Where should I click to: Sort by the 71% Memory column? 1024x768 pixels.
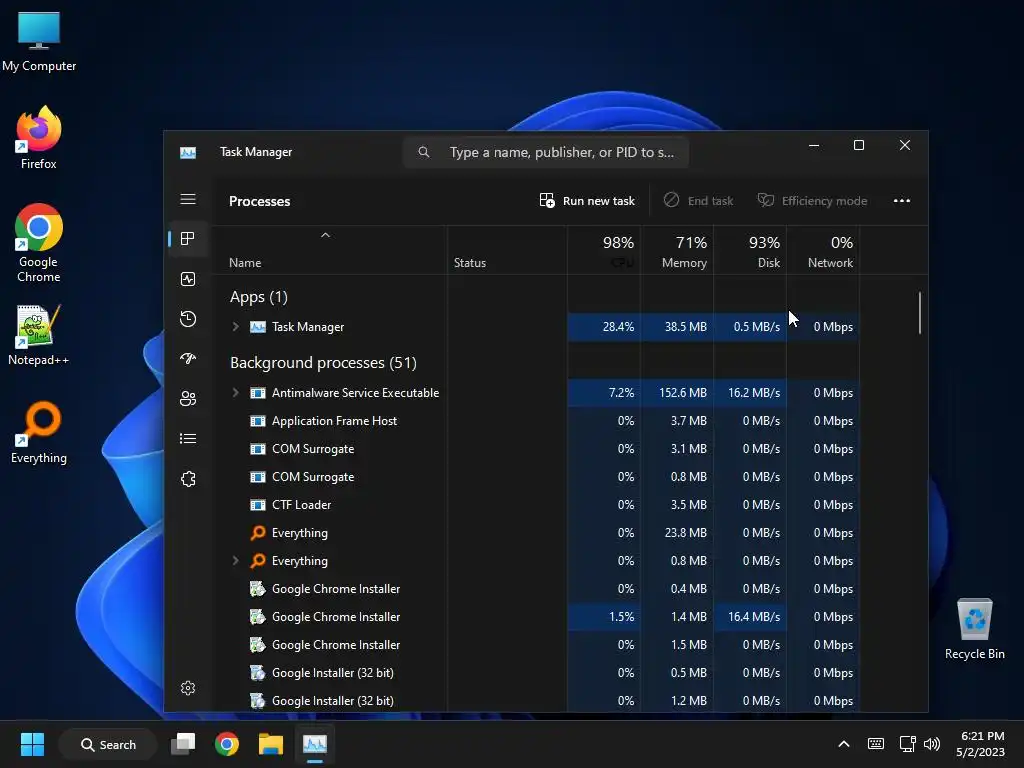[677, 251]
